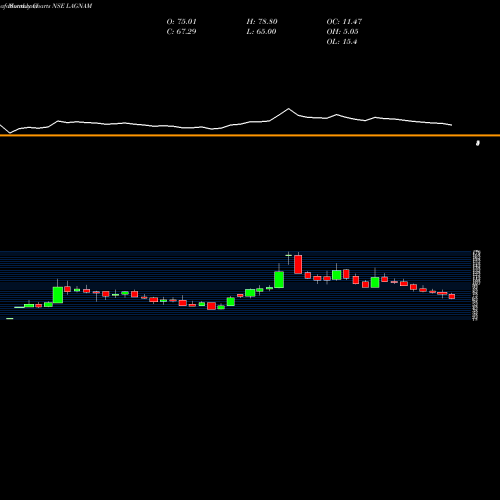Click the peak of the white indicator line
The width and height of the screenshot is (500, 500).
tap(289, 109)
